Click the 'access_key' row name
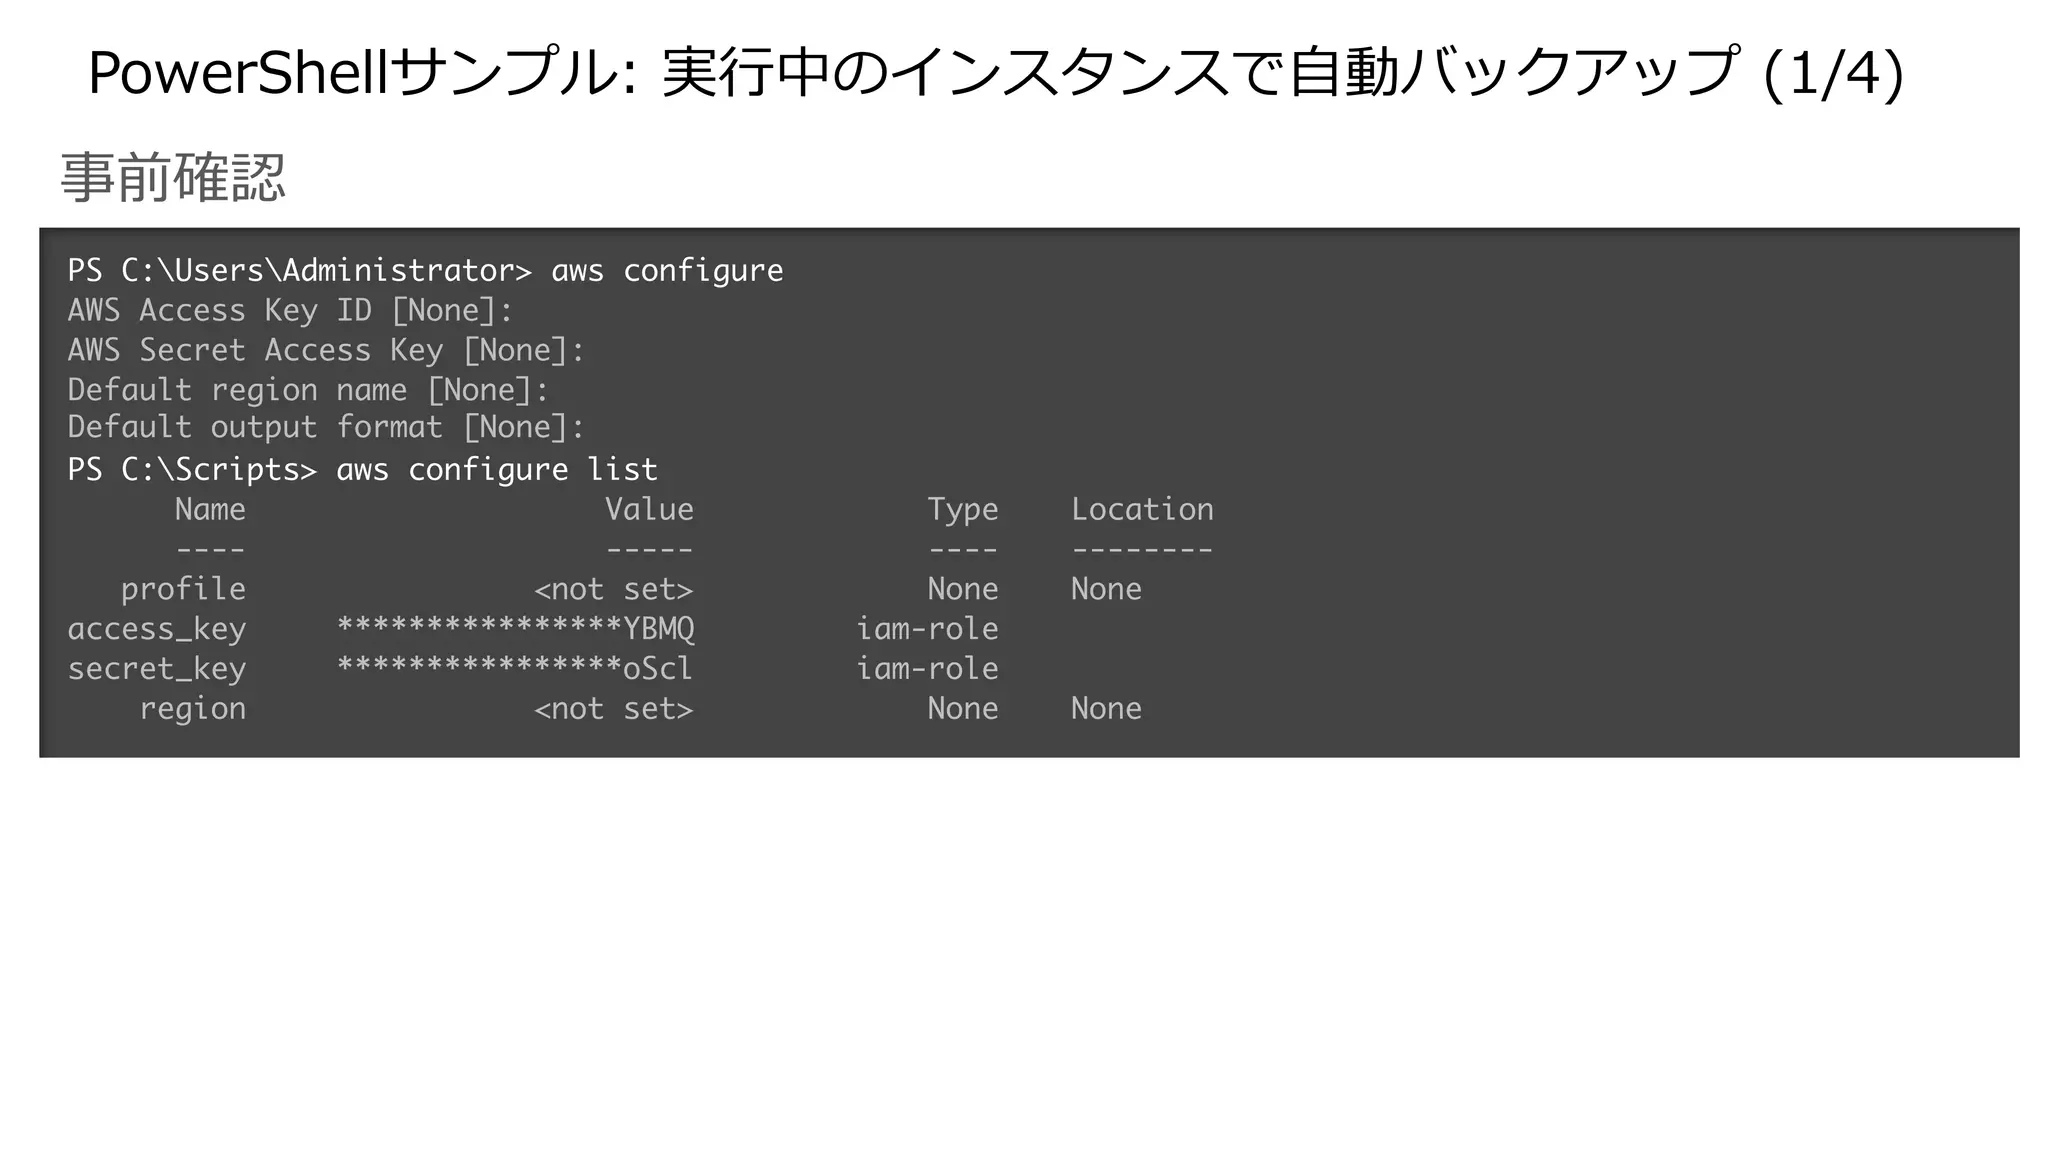This screenshot has width=2048, height=1152. tap(156, 630)
